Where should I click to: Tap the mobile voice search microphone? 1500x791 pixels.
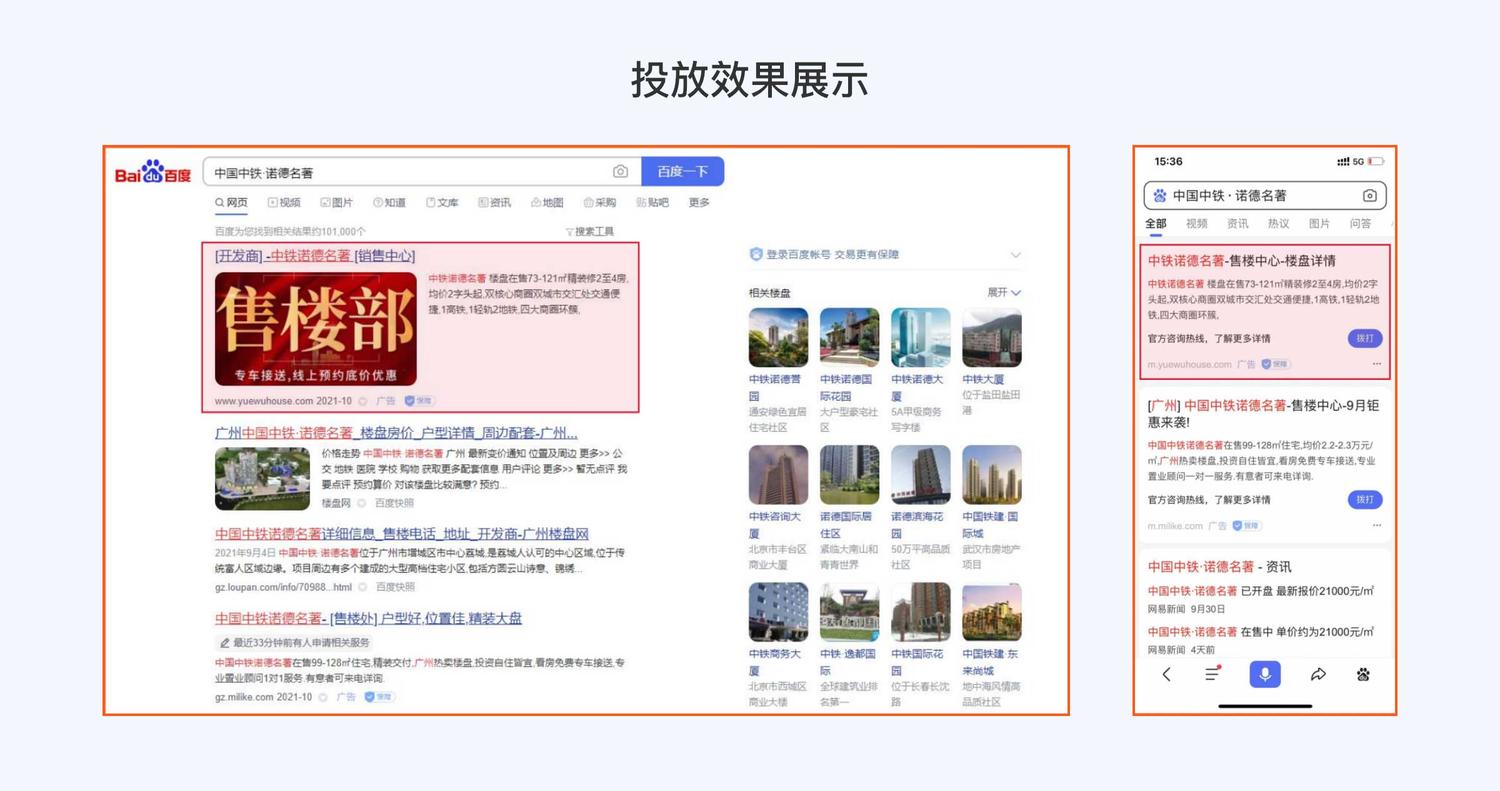tap(1265, 674)
